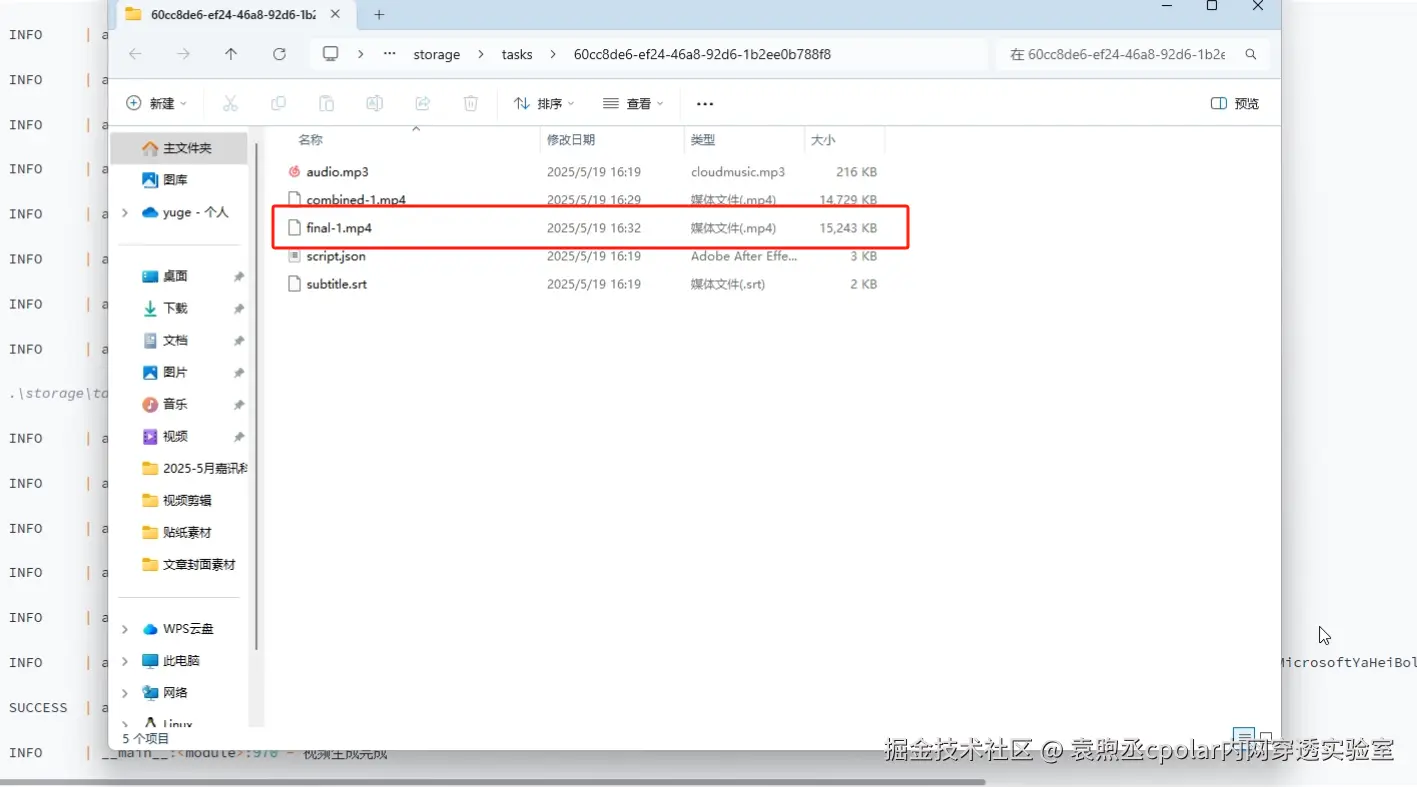
Task: Sort by the 类型 column header
Action: pyautogui.click(x=703, y=140)
